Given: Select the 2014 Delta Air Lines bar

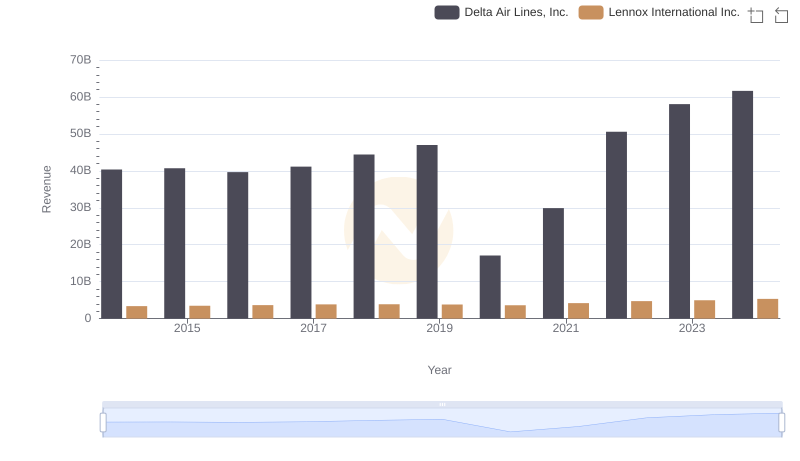Looking at the screenshot, I should click(112, 244).
